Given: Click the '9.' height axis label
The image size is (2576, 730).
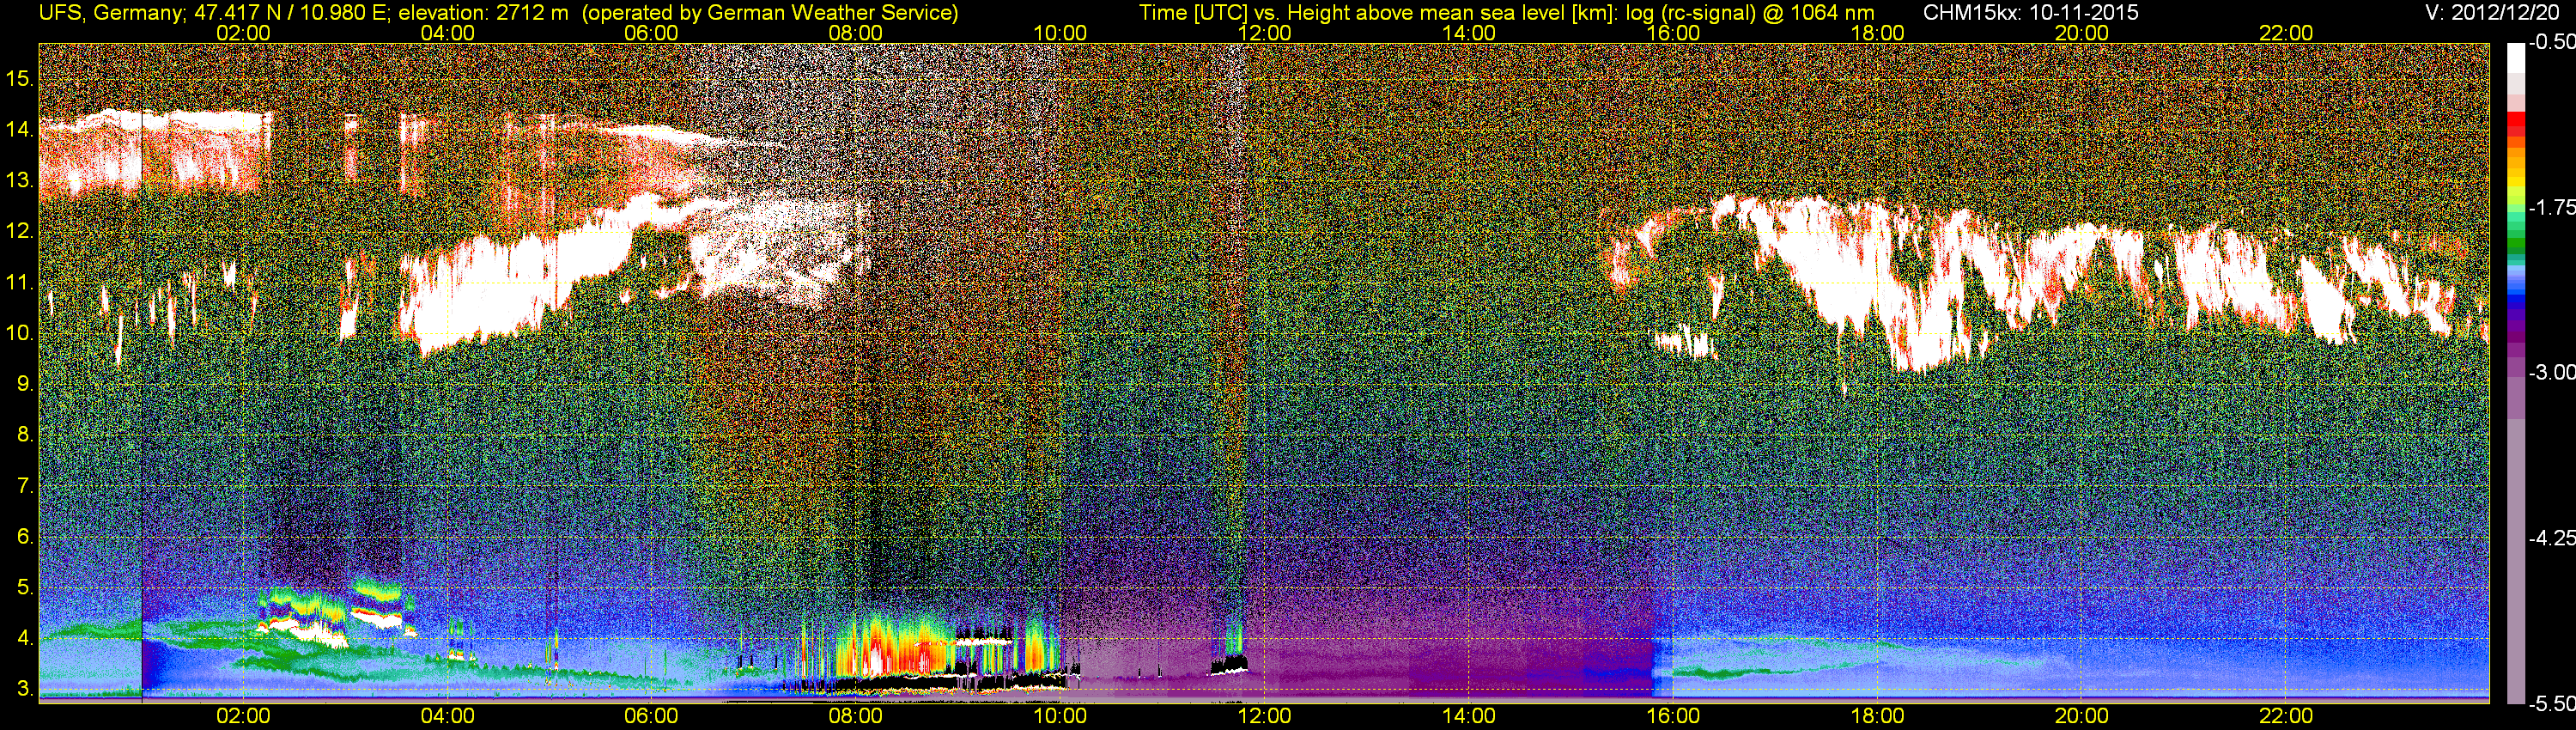Looking at the screenshot, I should click(x=26, y=384).
